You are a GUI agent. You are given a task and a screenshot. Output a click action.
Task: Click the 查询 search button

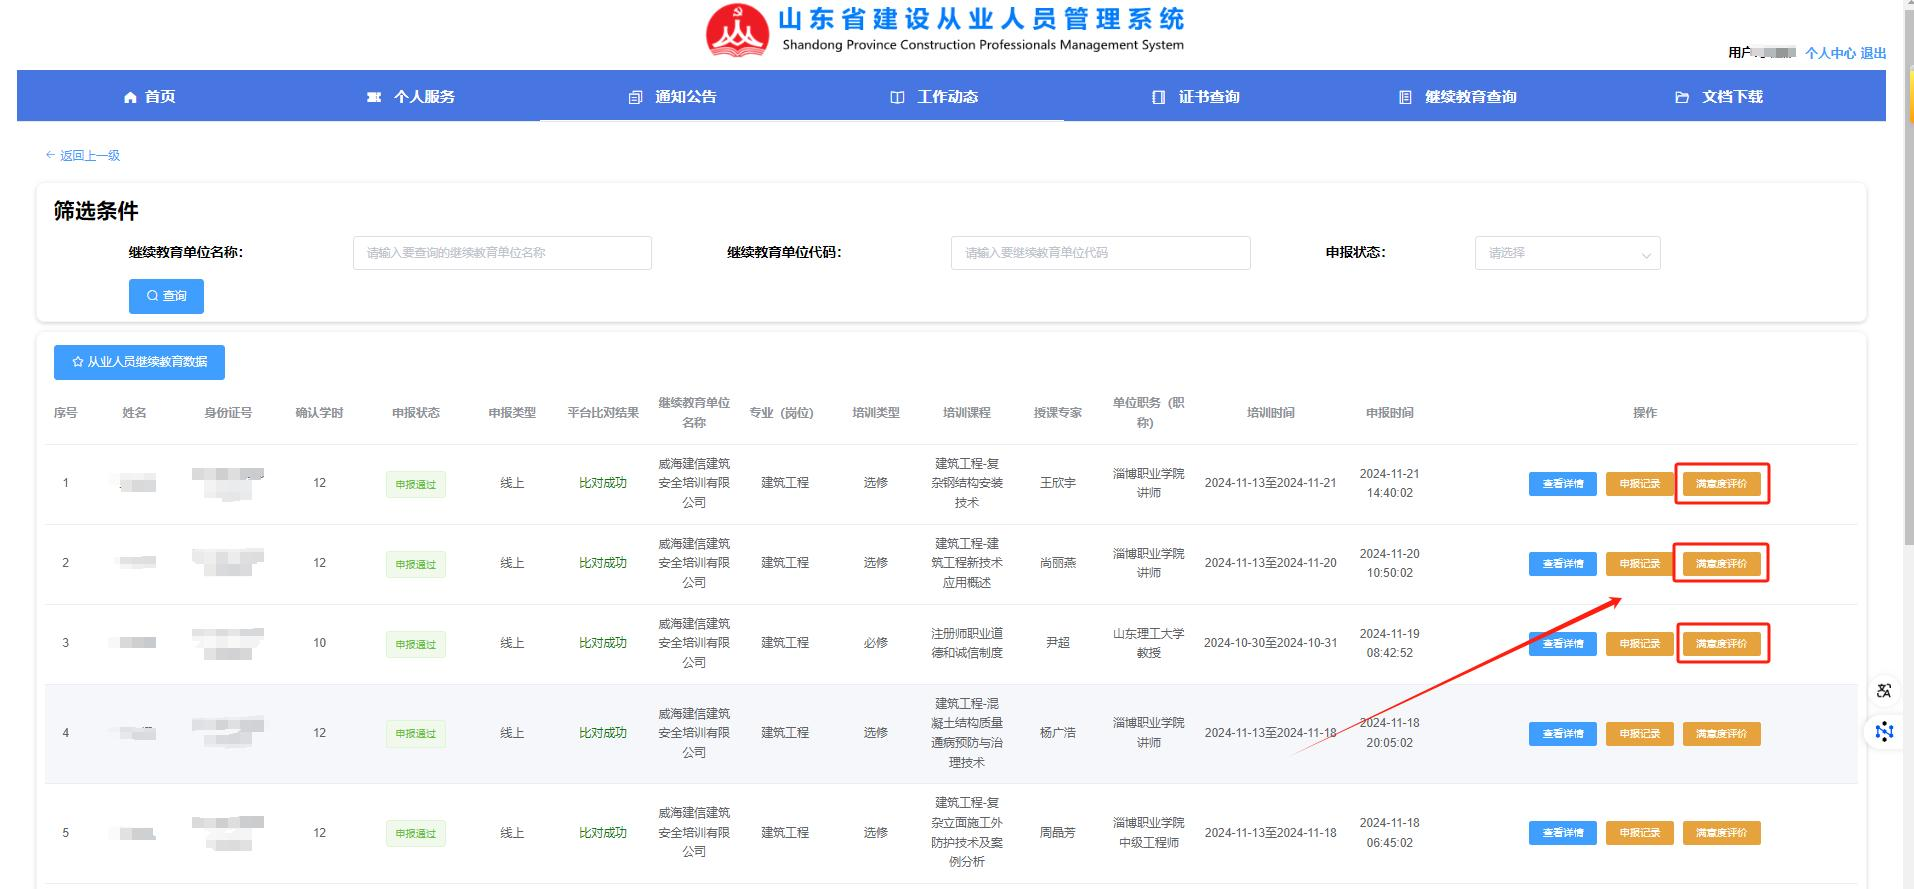166,296
